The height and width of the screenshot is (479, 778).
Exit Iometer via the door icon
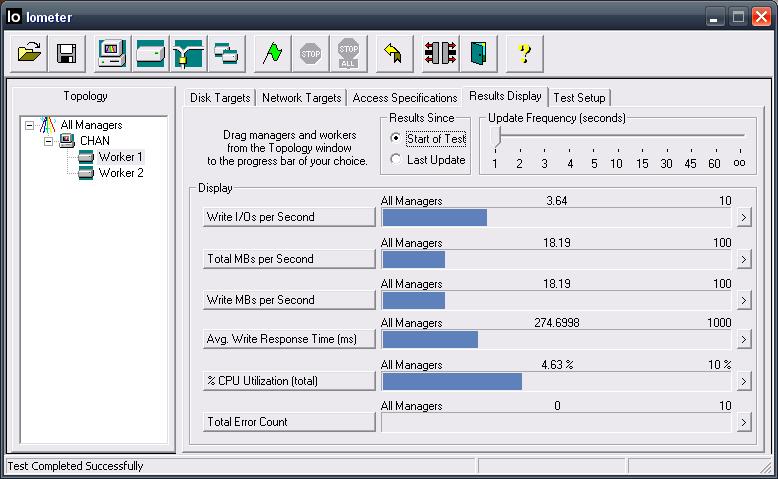pyautogui.click(x=478, y=53)
